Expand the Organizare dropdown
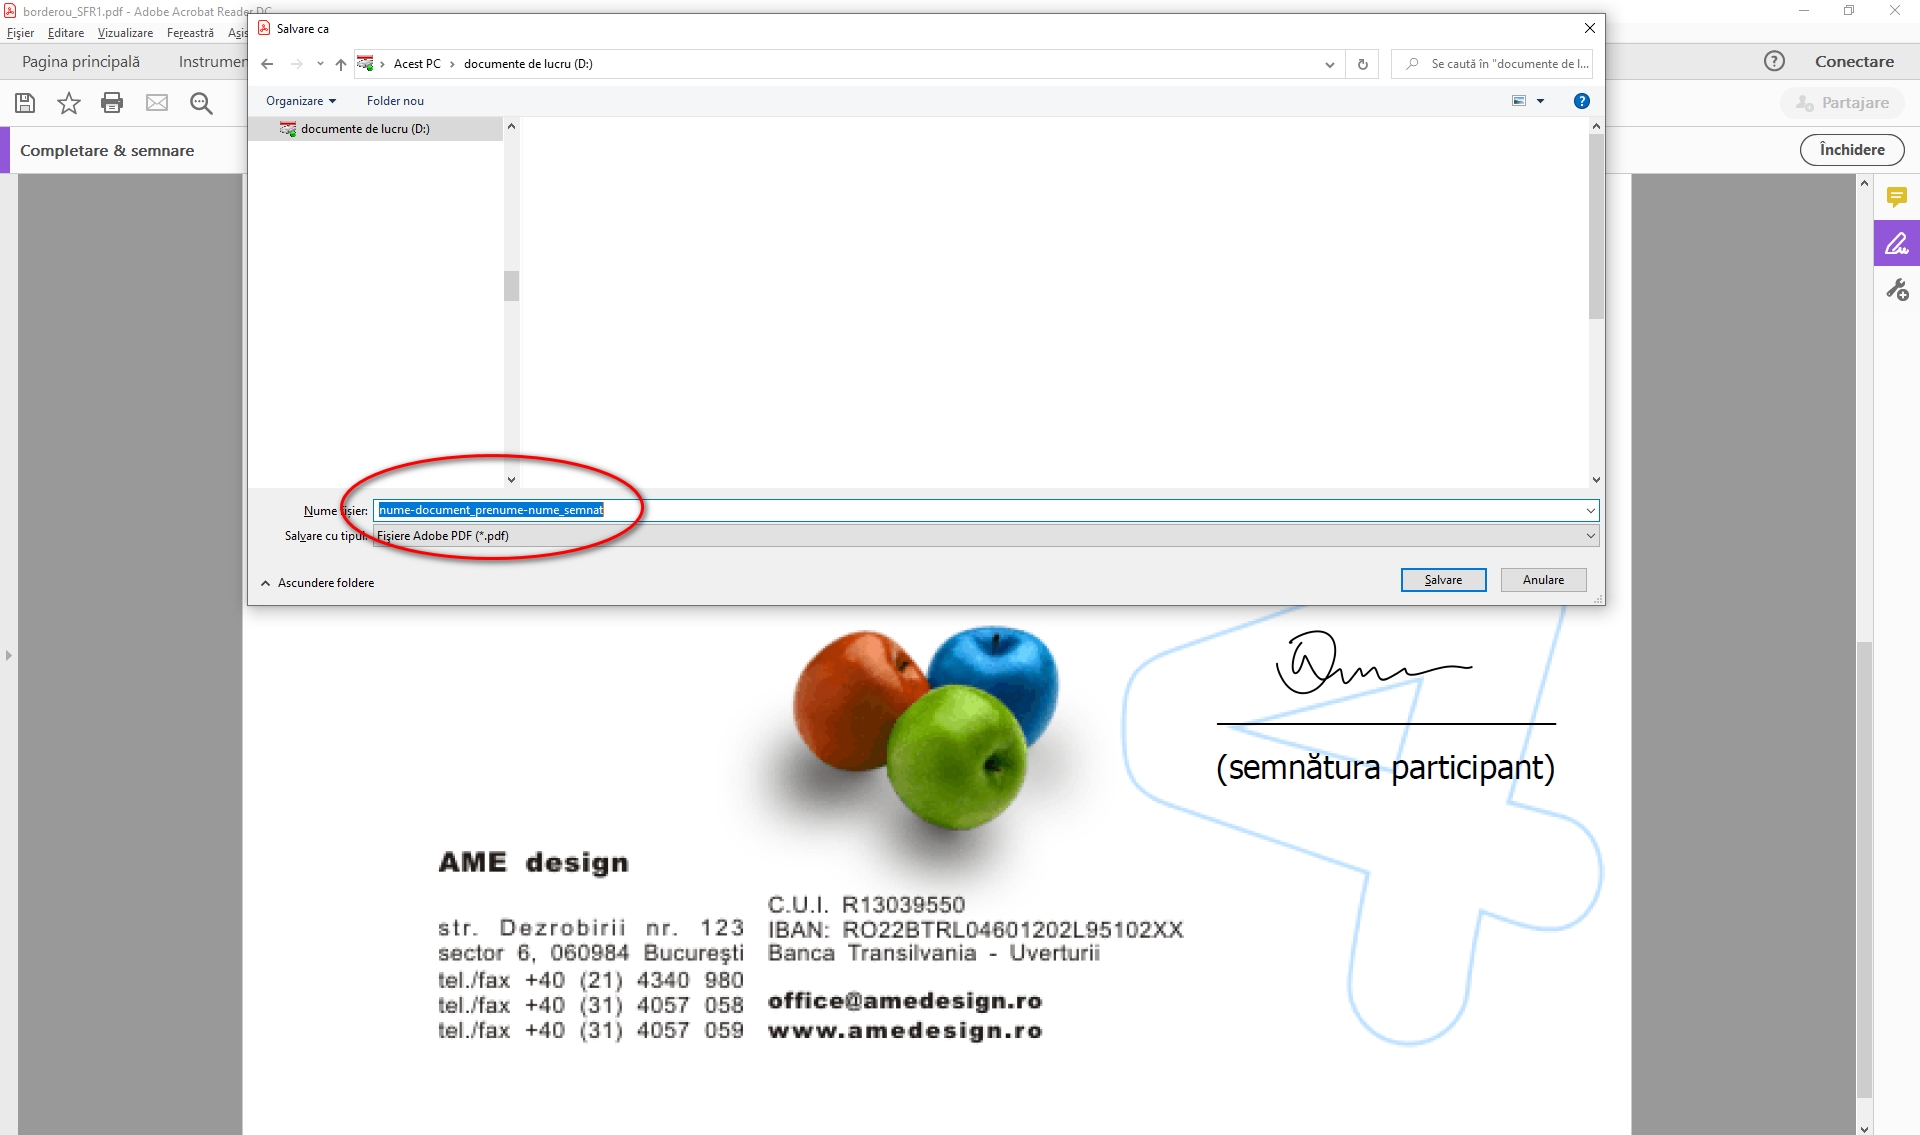The height and width of the screenshot is (1135, 1920). coord(300,101)
